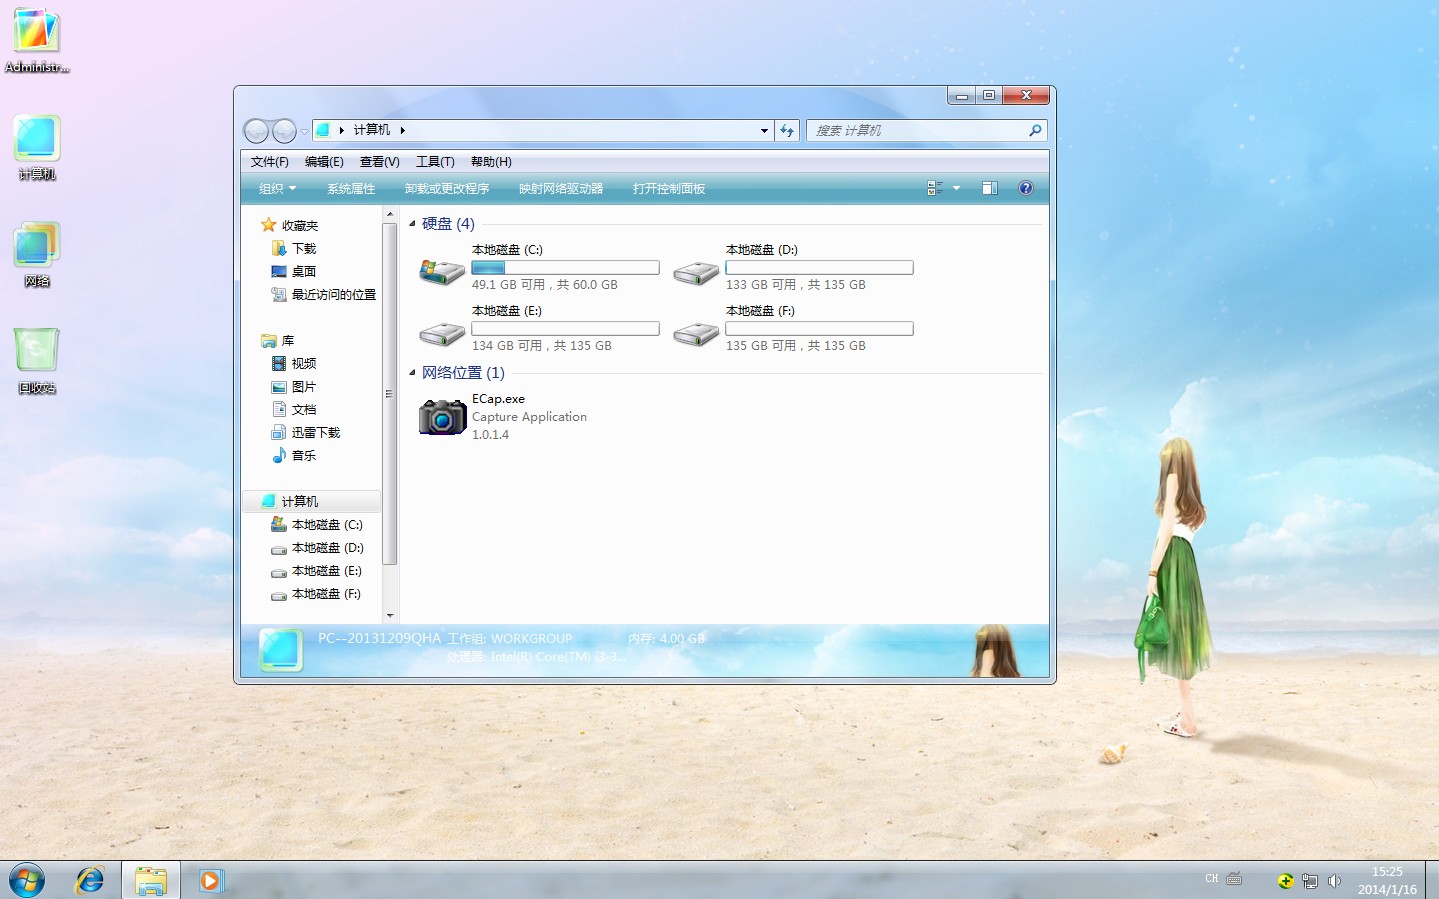Click the C: drive usage bar
Image resolution: width=1439 pixels, height=899 pixels.
565,268
